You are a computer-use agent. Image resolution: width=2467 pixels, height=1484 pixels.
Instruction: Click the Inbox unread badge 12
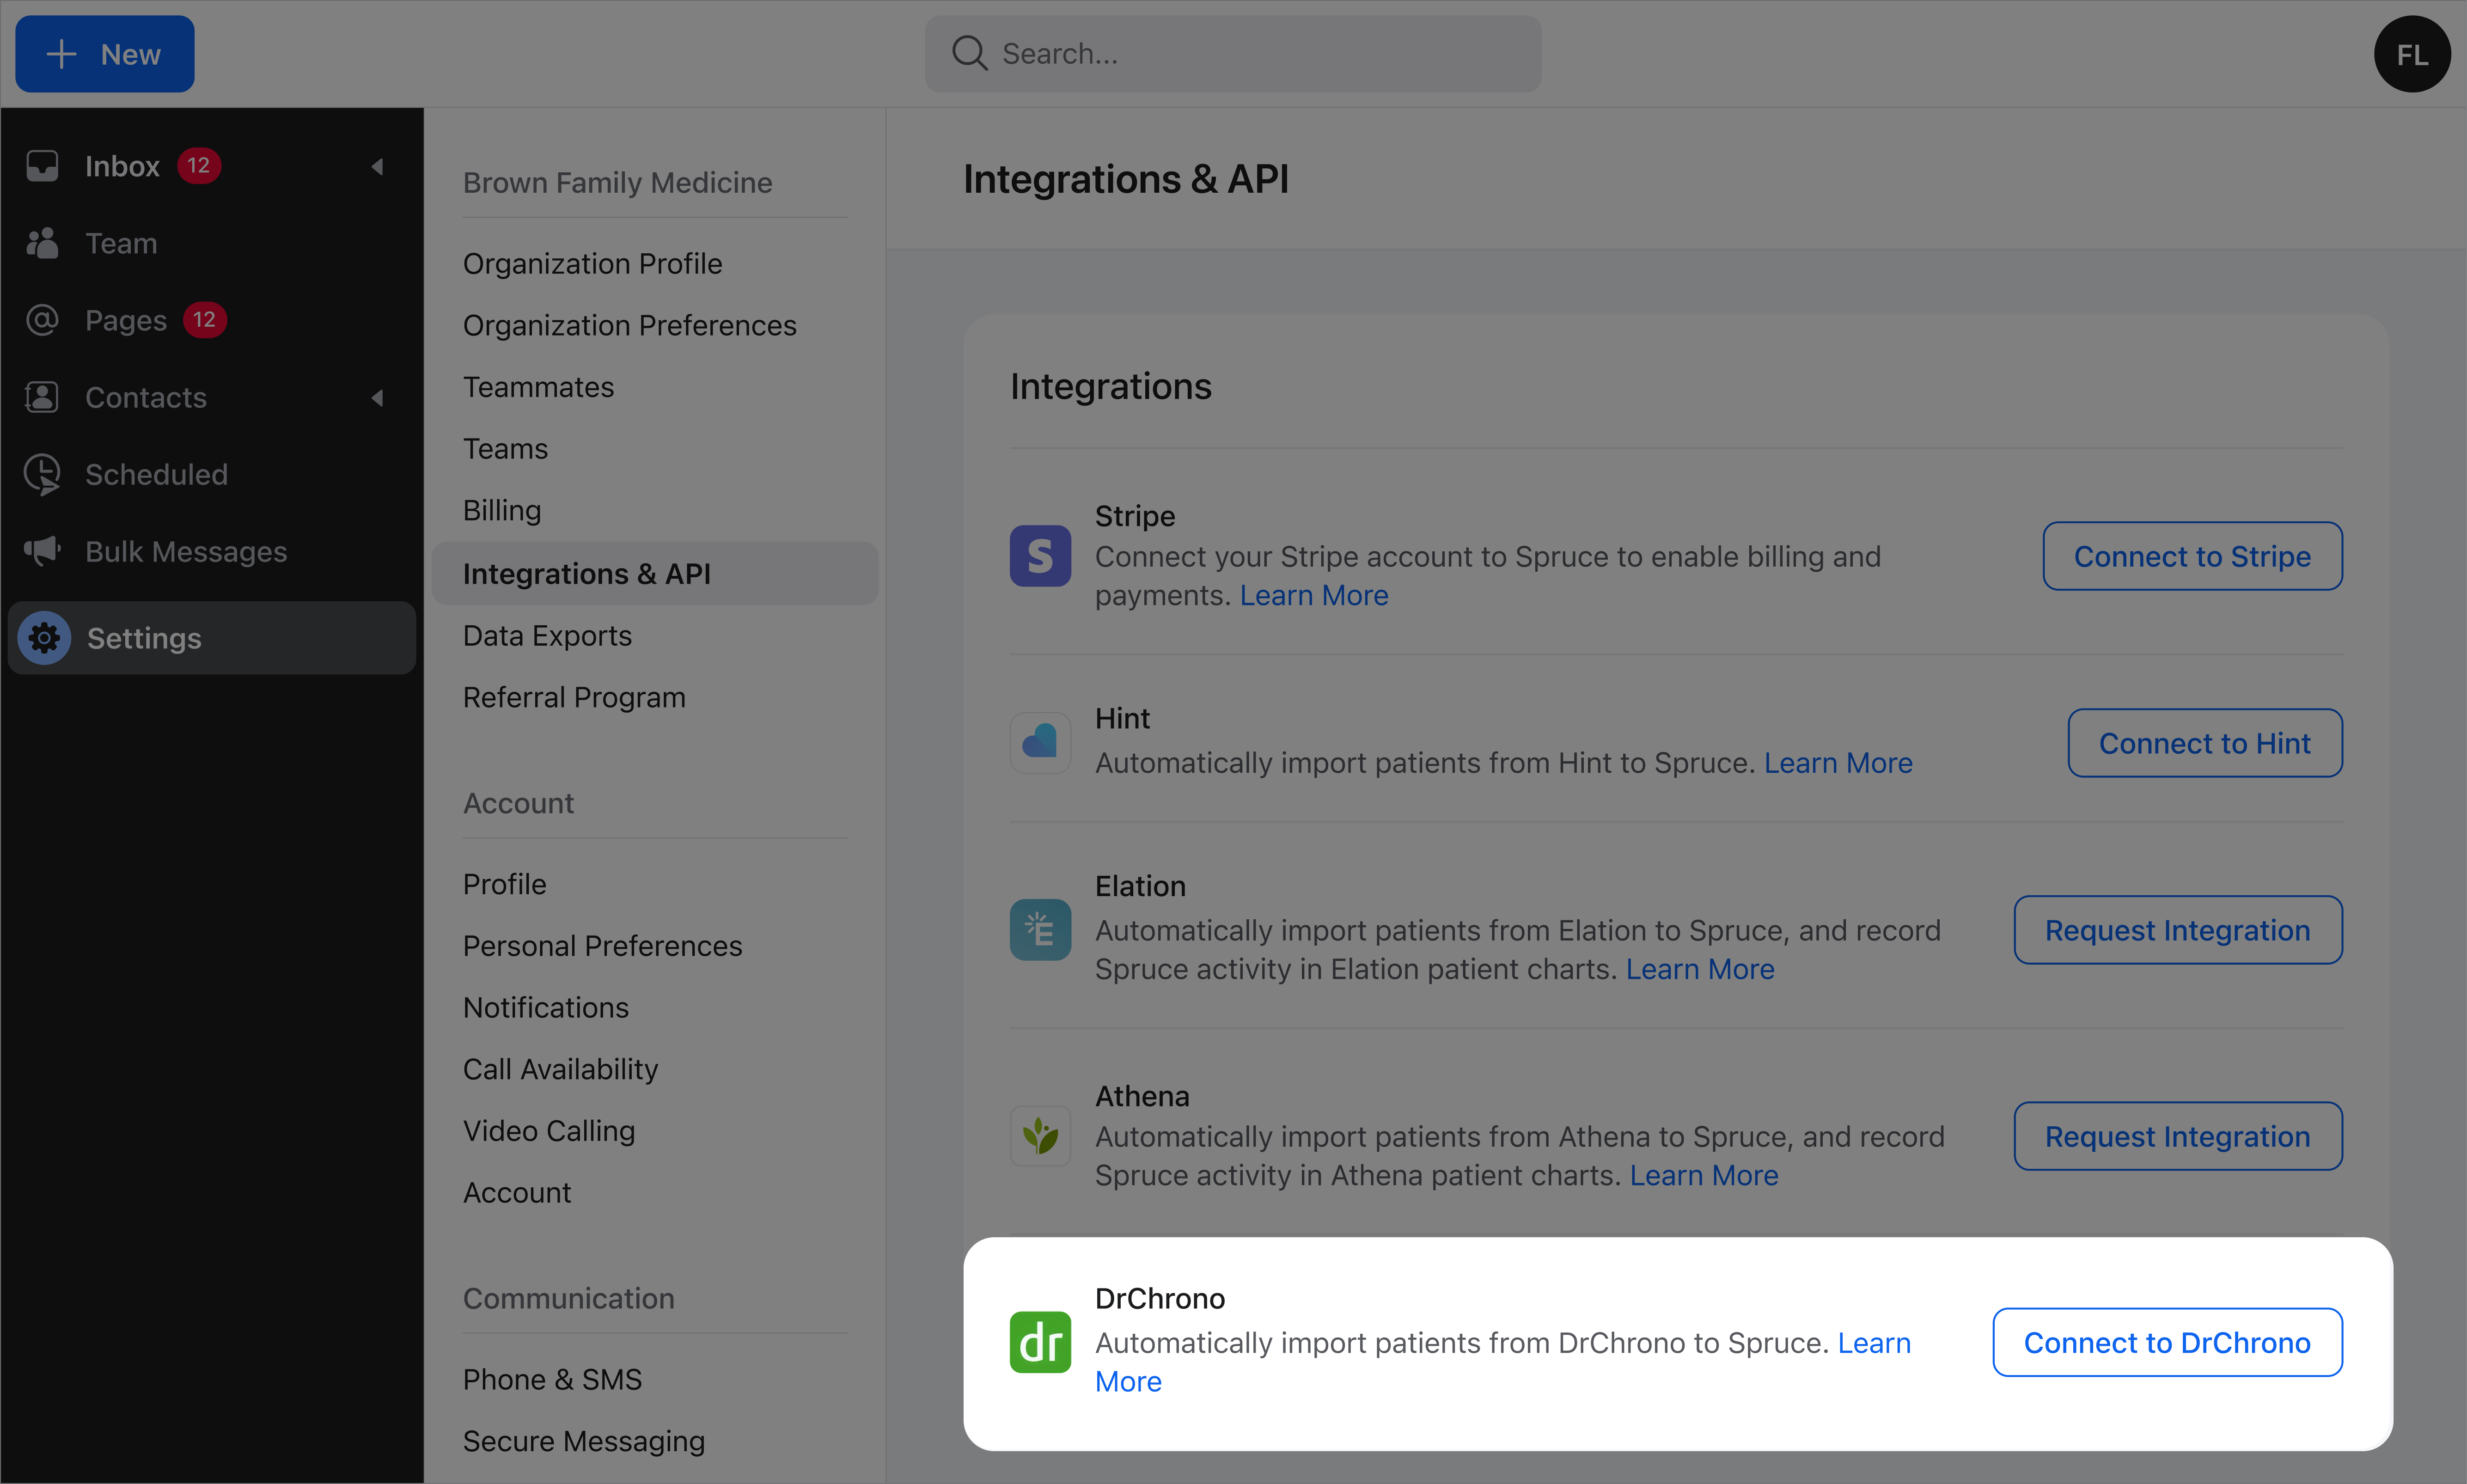(x=199, y=166)
